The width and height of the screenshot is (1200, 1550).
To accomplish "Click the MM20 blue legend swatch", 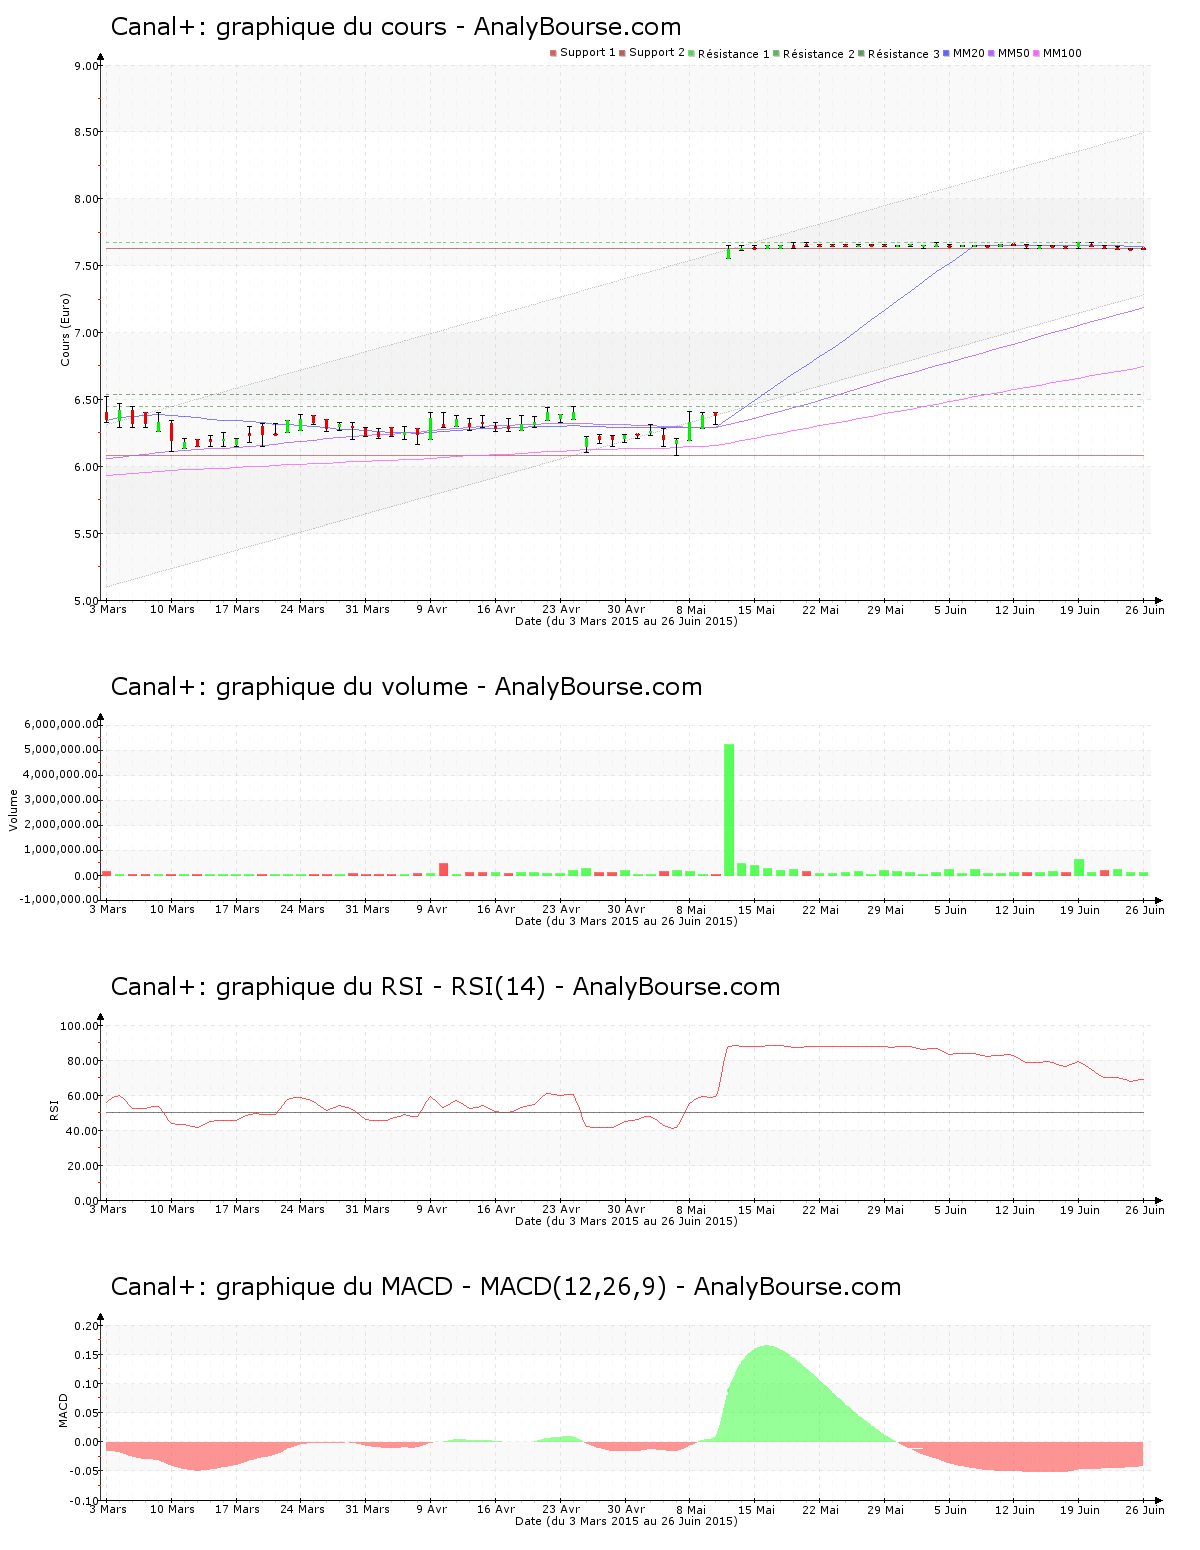I will point(946,53).
